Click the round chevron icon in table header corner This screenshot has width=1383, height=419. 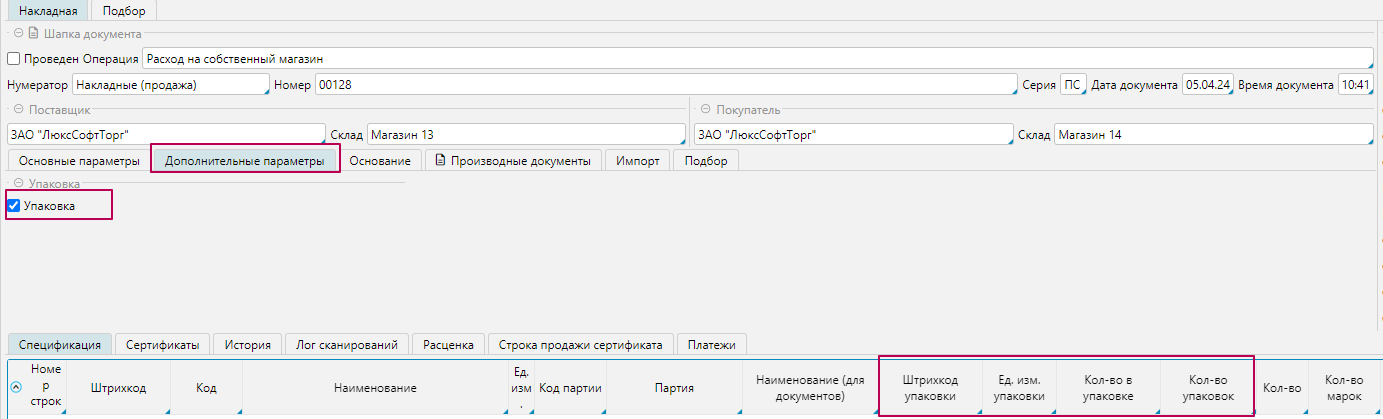[x=16, y=388]
